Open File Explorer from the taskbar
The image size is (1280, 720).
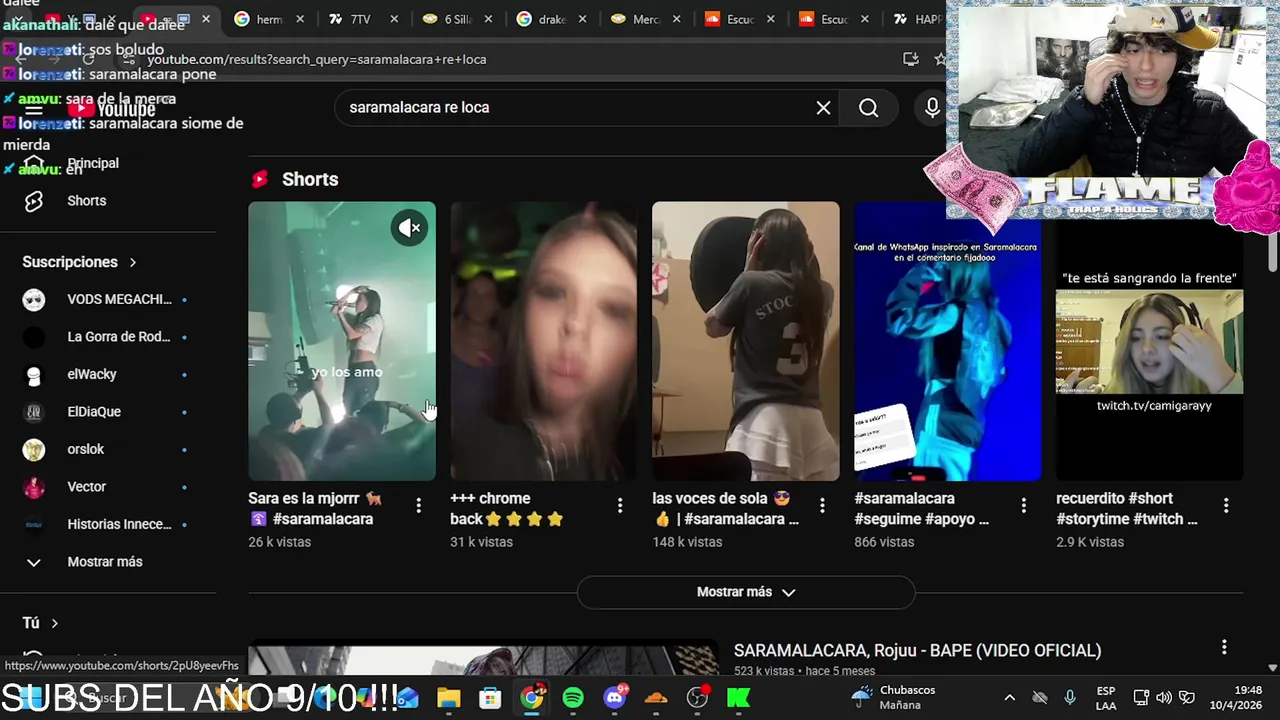coord(448,698)
